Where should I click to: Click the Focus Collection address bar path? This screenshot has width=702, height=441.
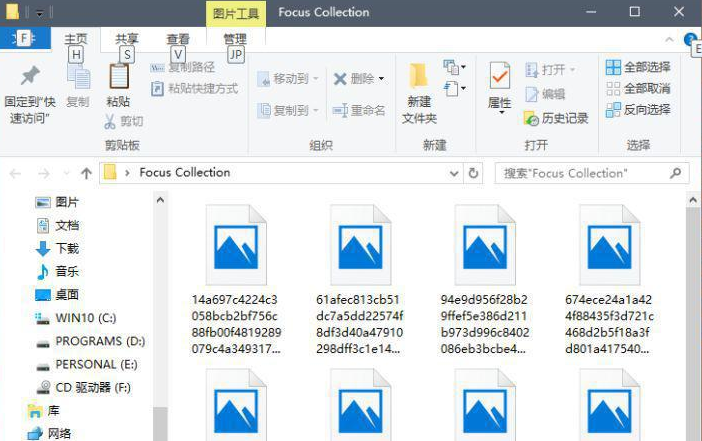pos(184,172)
